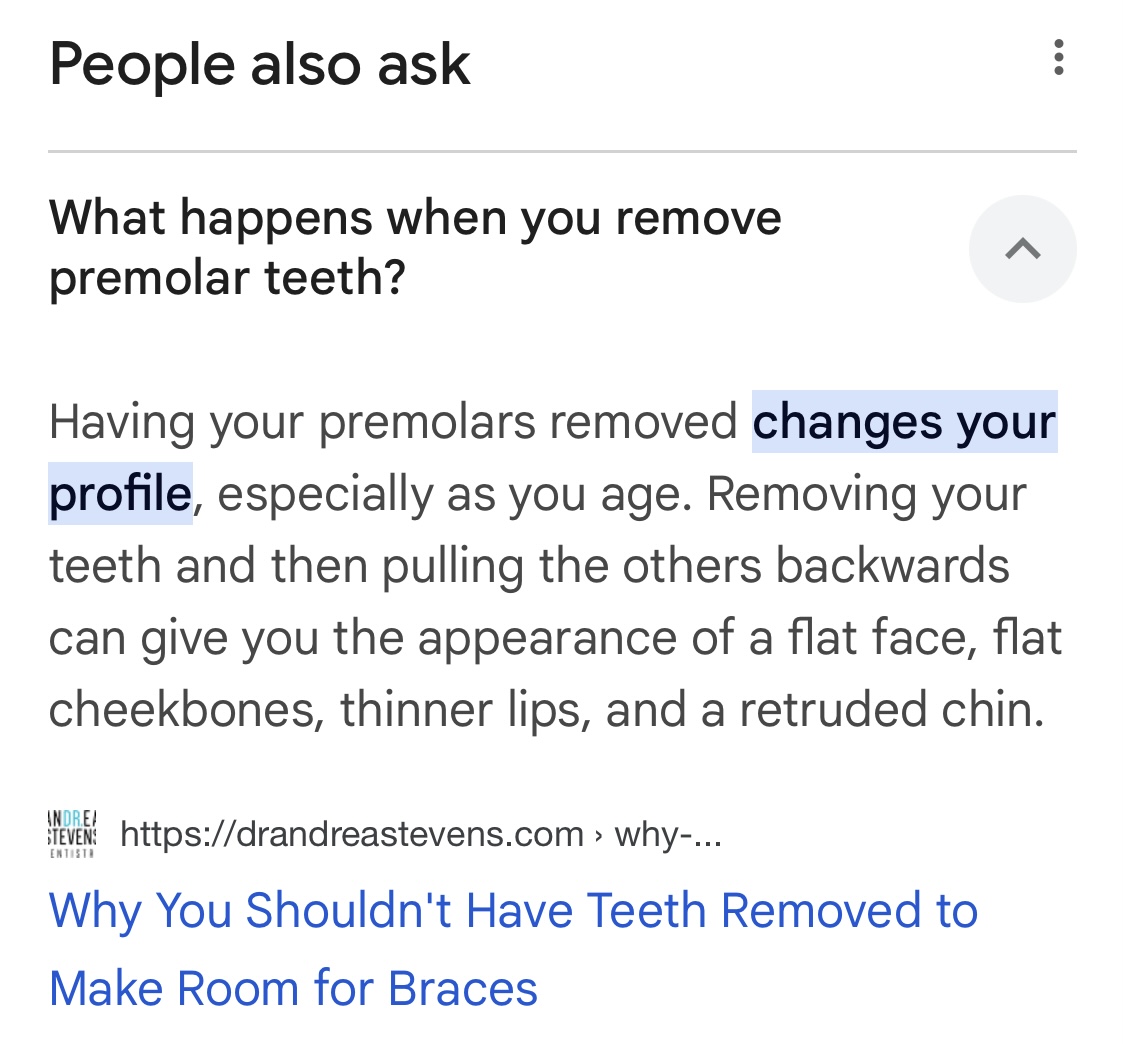Click the phrase 'retruded chin'
Image resolution: width=1125 pixels, height=1044 pixels.
click(890, 710)
